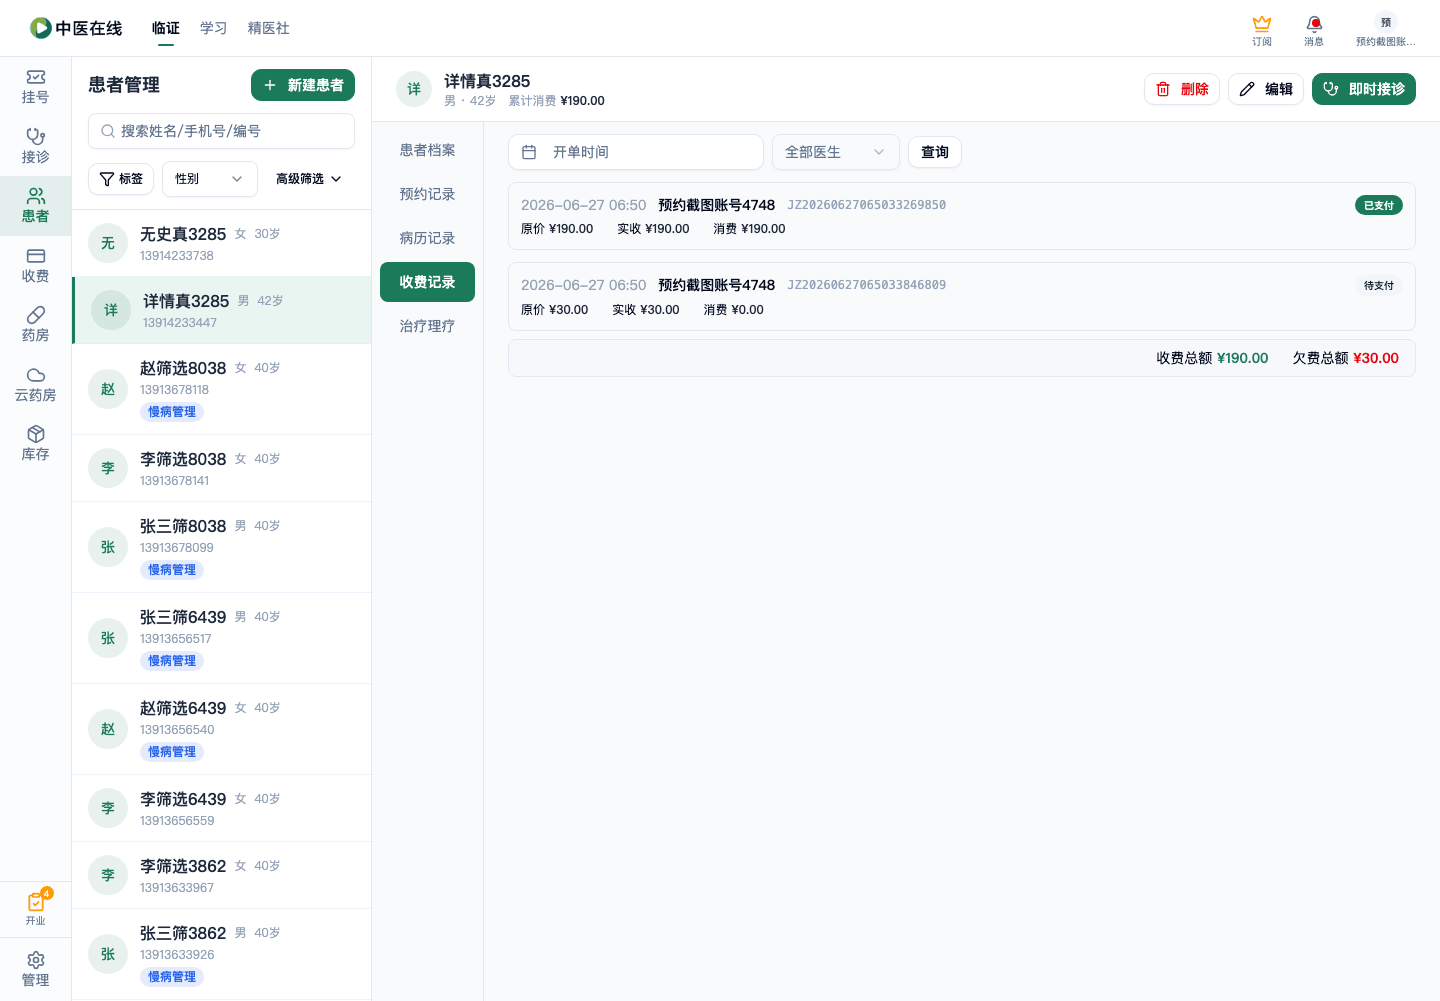The width and height of the screenshot is (1440, 1001).
Task: Open the 患者档案 tab
Action: pos(428,150)
